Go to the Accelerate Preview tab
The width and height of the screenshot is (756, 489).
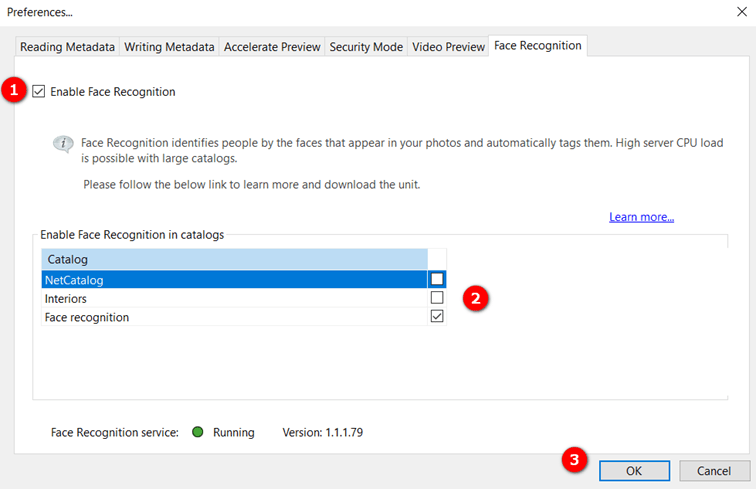272,47
